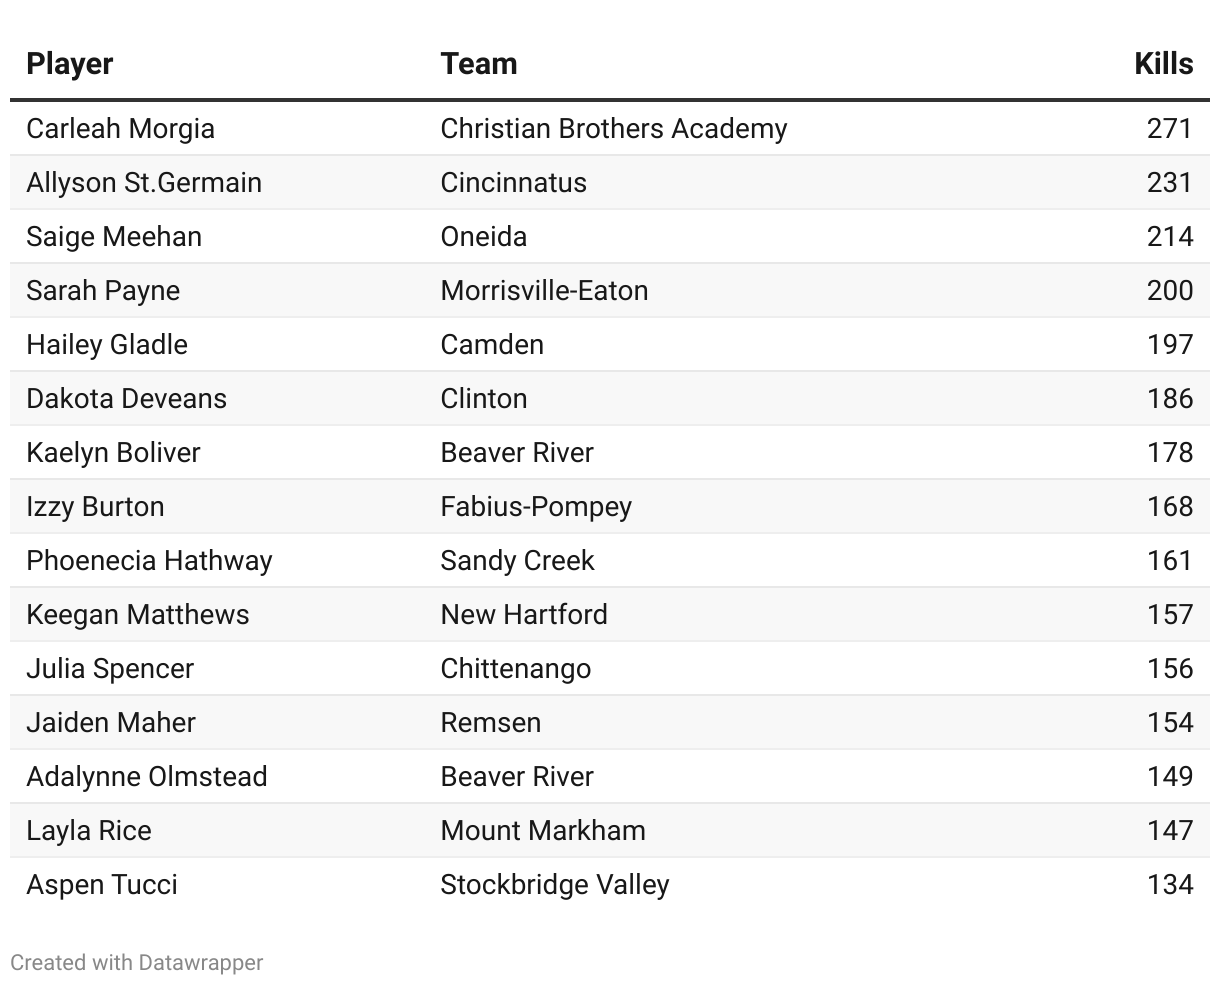Select Saige Meehan in the table
Viewport: 1220px width, 986px height.
(x=114, y=237)
